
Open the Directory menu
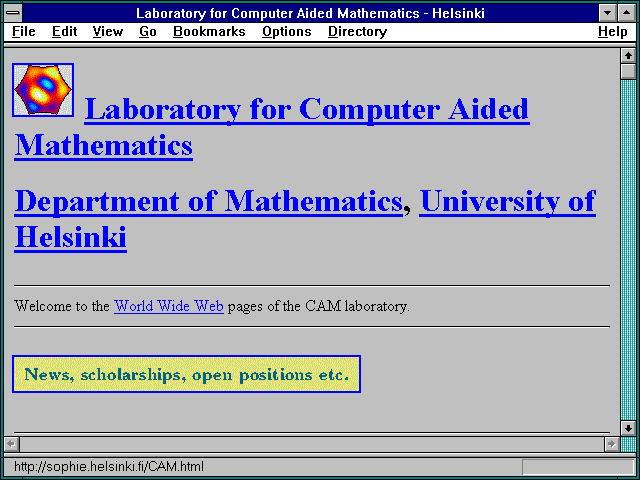[x=358, y=31]
